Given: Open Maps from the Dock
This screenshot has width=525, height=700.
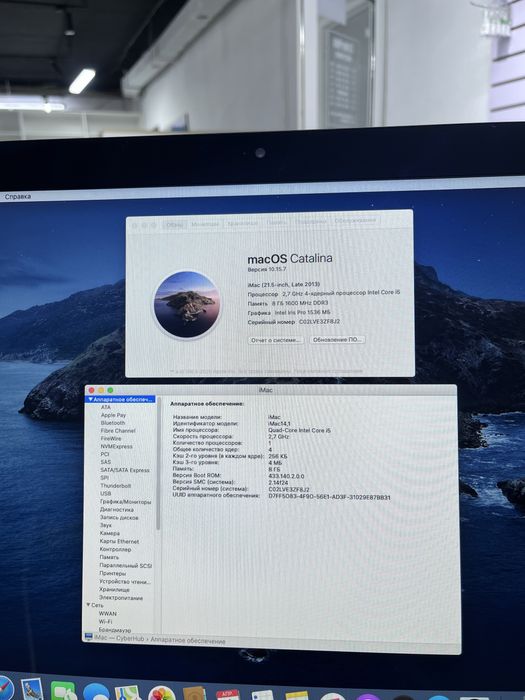Looking at the screenshot, I should click(128, 693).
